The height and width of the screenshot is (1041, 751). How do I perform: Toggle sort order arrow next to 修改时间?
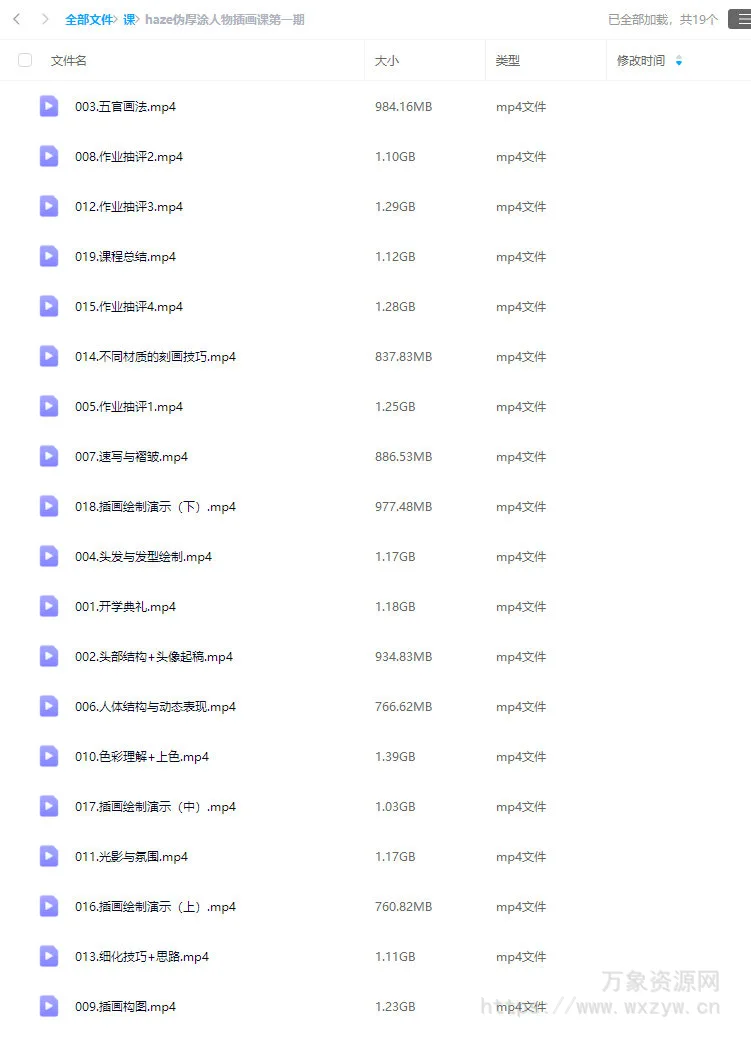pyautogui.click(x=679, y=60)
